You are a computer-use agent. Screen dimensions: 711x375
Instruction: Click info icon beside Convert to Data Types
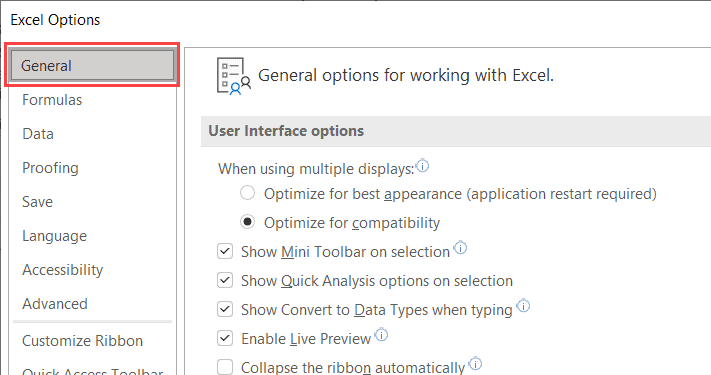523,306
